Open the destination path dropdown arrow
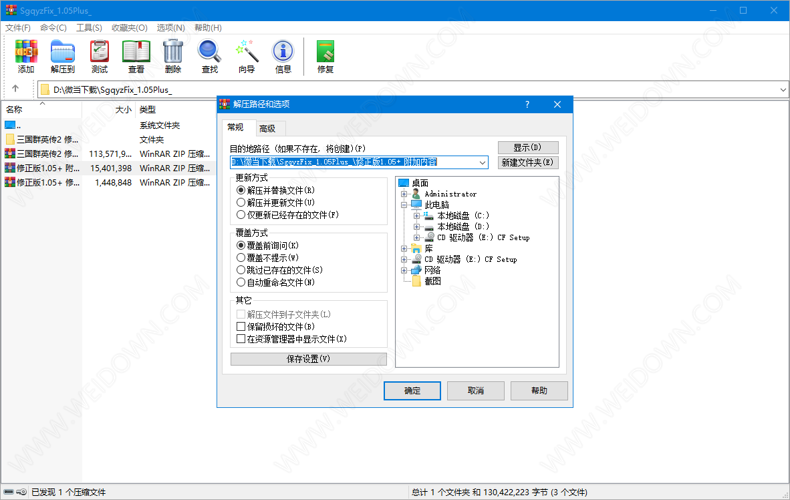Screen dimensions: 790x500 coord(482,162)
